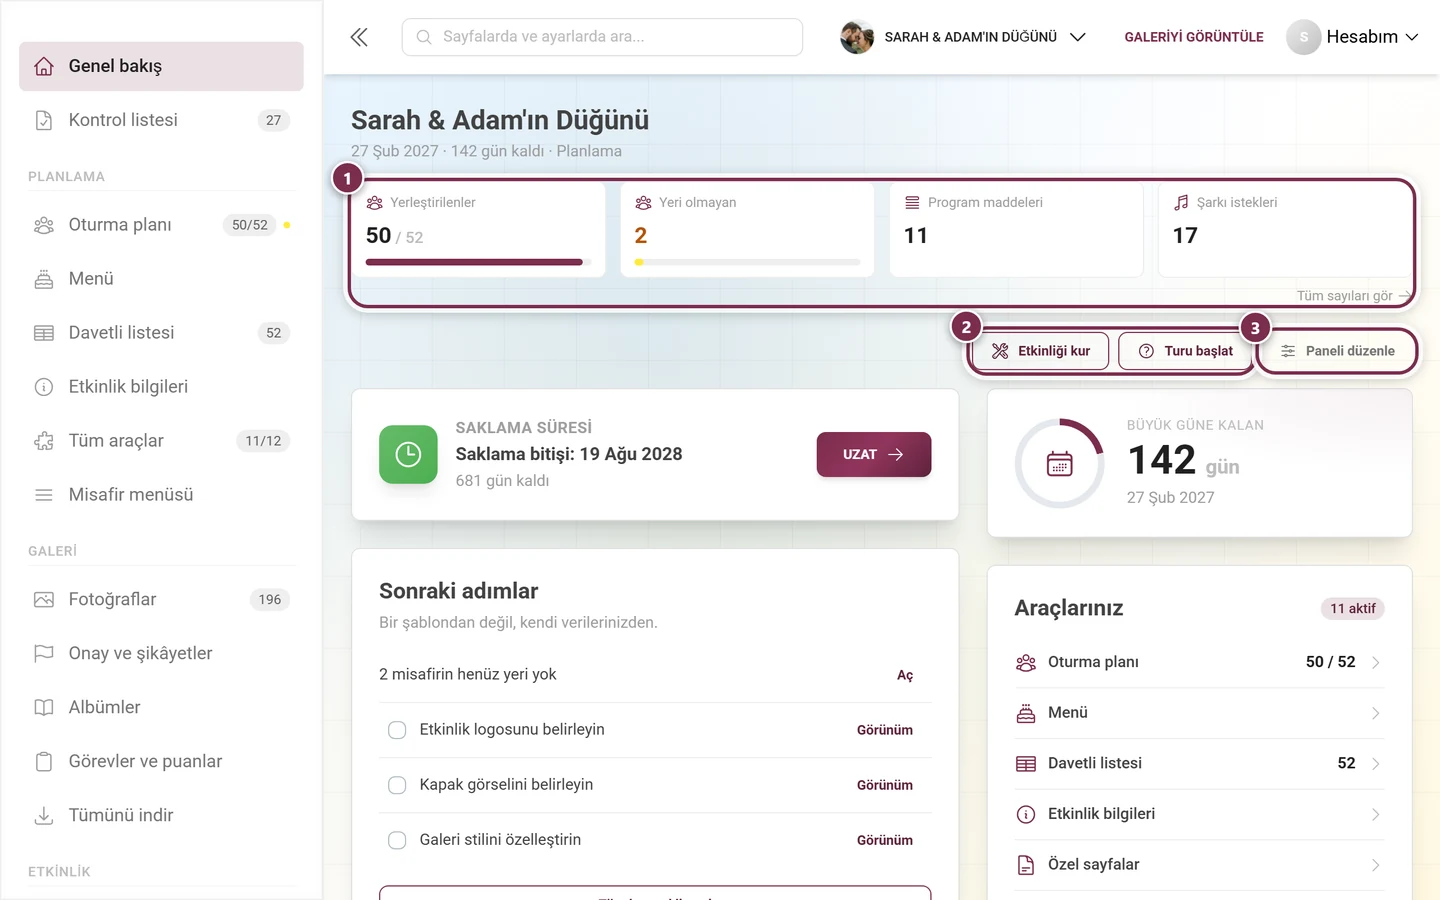
Task: Click the Tüm sayıları gör link
Action: [x=1354, y=296]
